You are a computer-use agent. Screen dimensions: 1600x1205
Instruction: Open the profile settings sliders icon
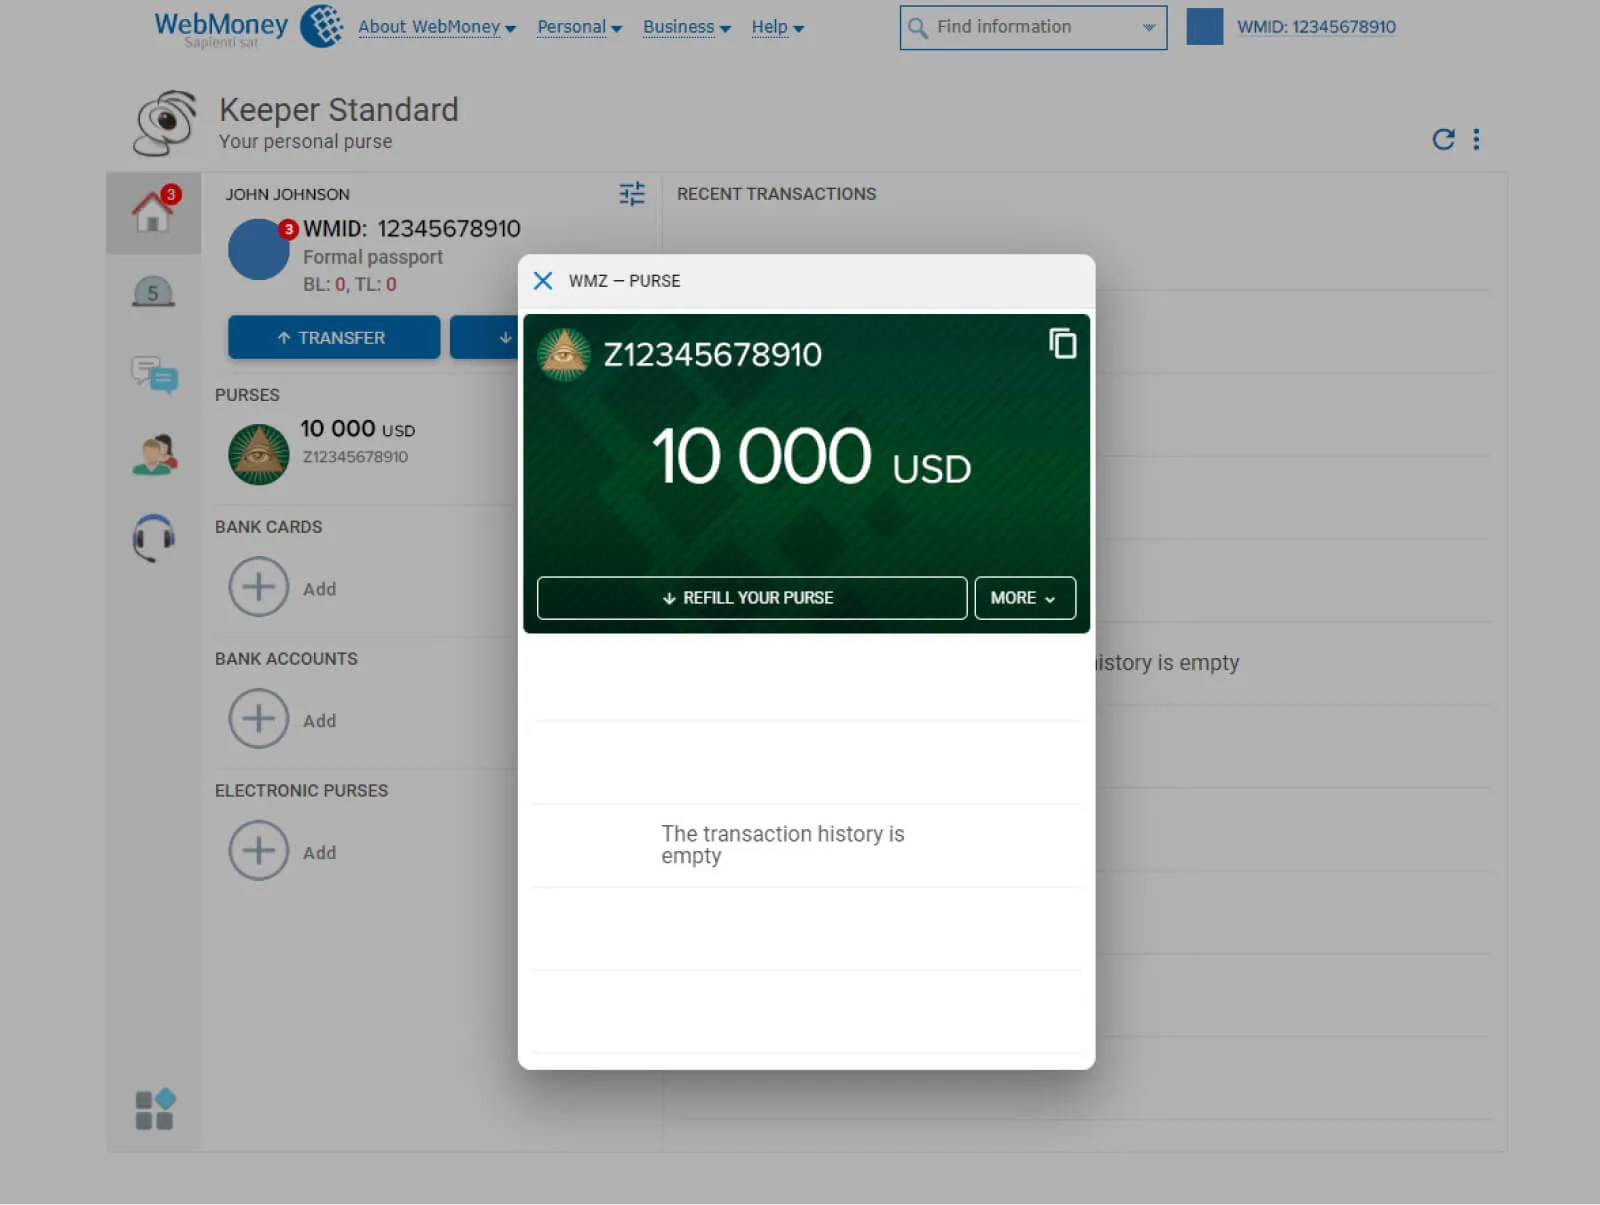pos(632,194)
